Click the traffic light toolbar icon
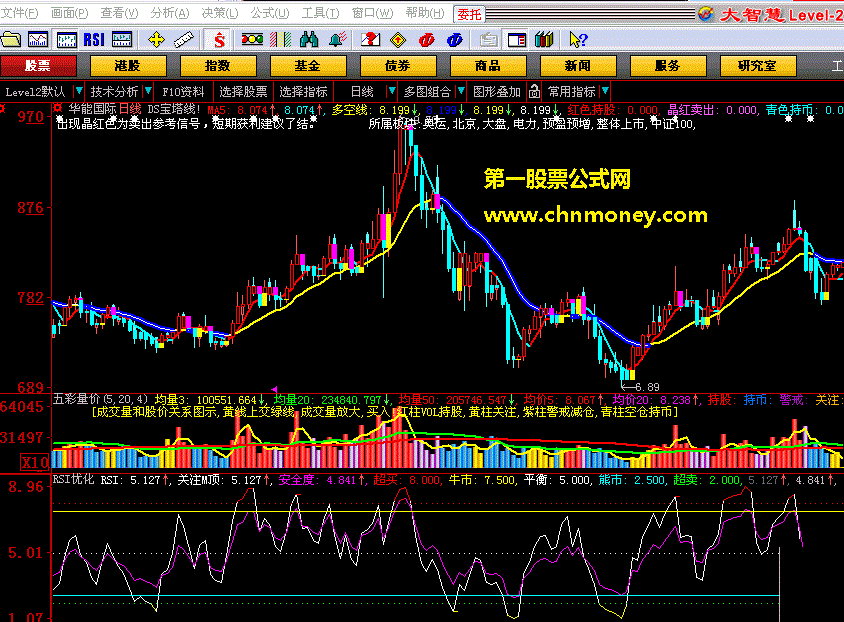844x622 pixels. 252,39
